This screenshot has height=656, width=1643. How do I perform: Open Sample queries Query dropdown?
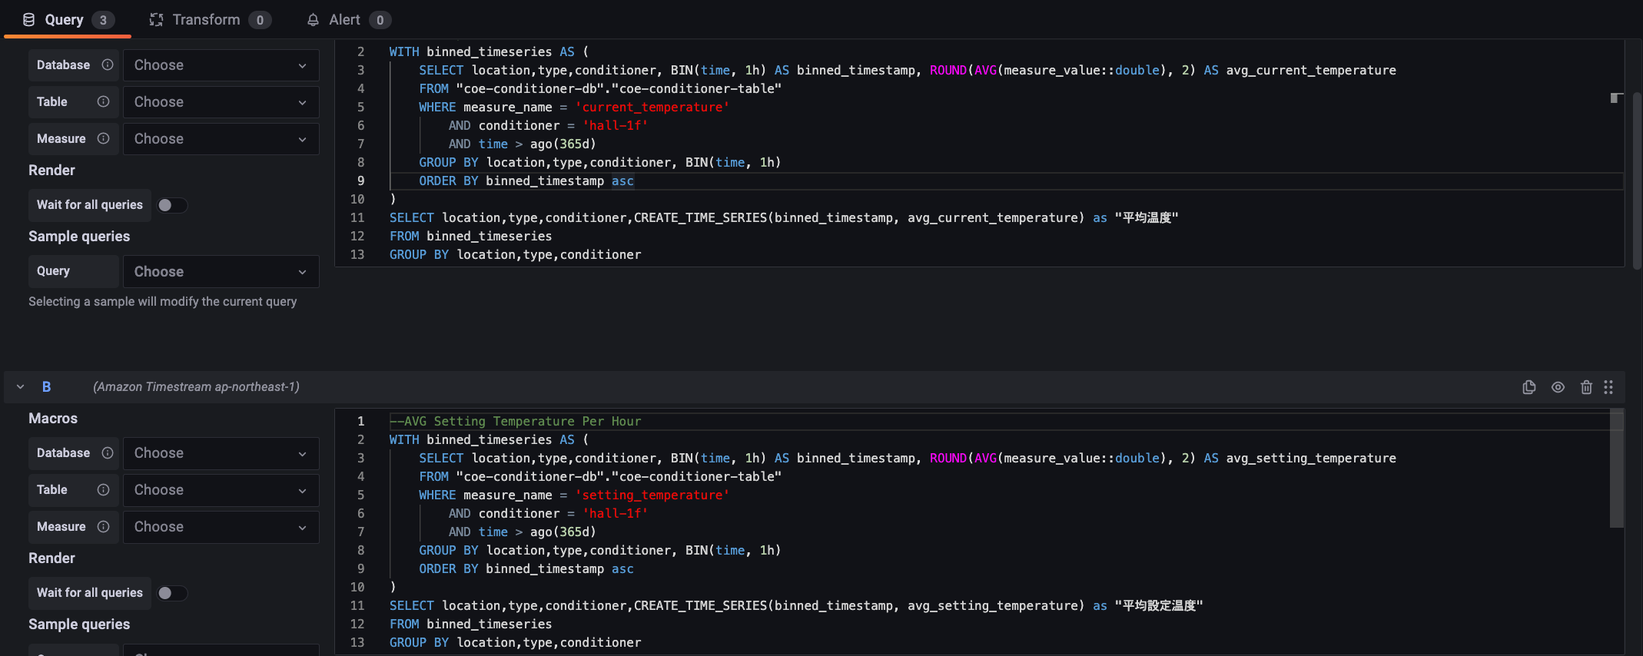pos(220,272)
